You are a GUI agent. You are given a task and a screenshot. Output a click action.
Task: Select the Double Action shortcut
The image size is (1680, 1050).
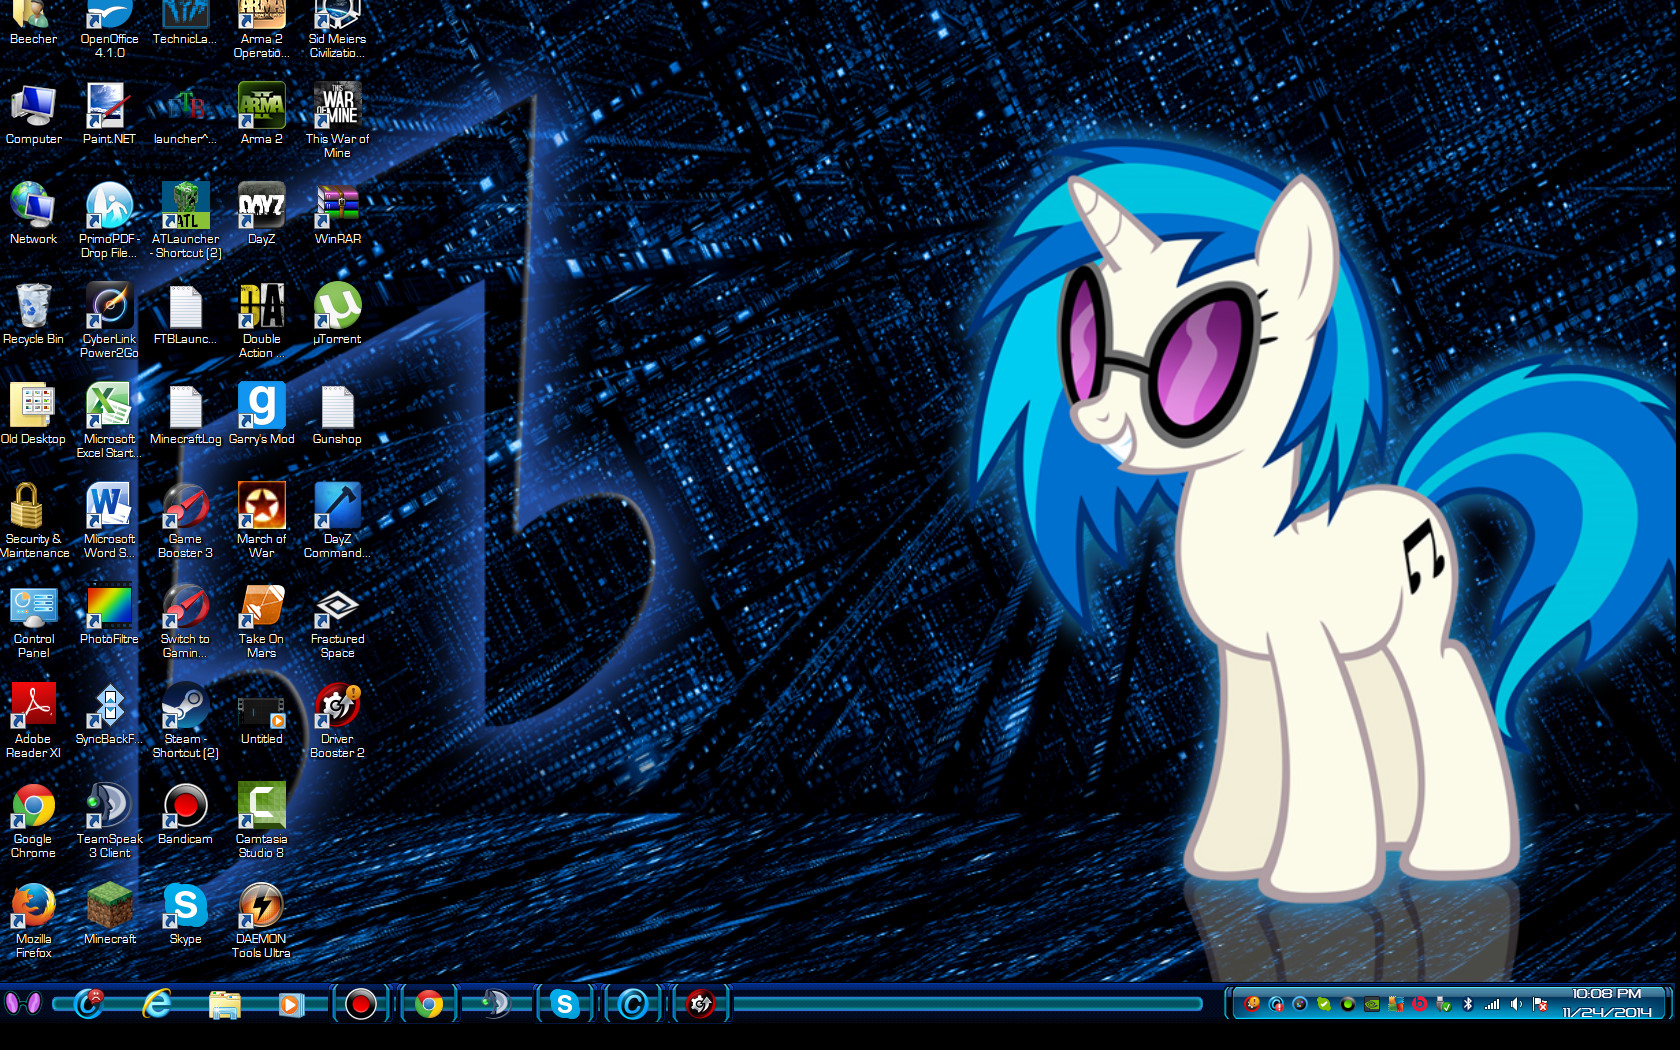point(261,320)
